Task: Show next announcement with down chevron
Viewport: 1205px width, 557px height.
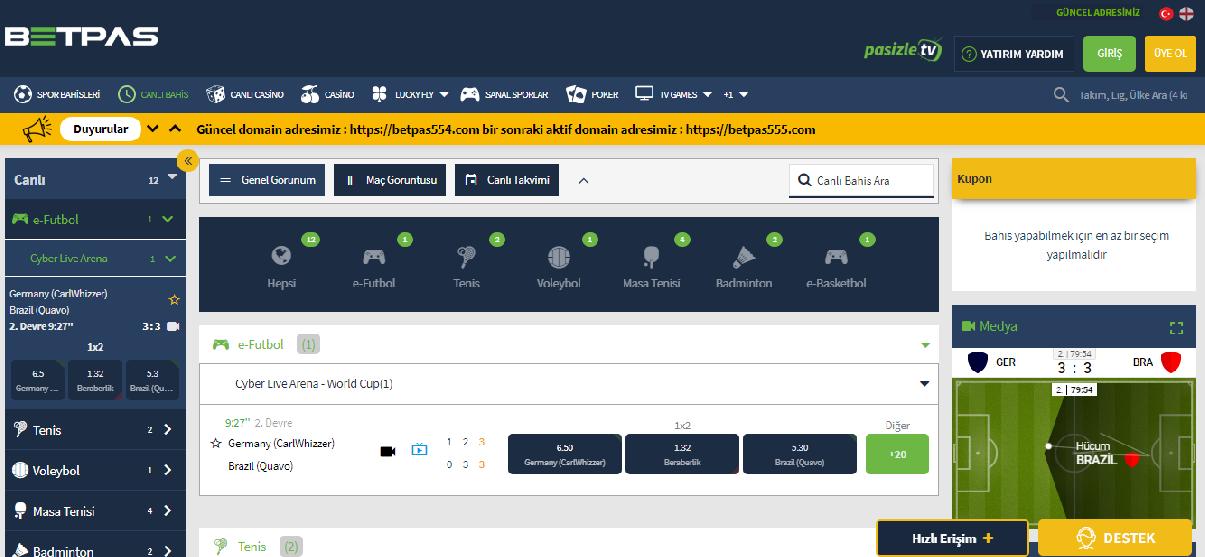Action: 153,128
